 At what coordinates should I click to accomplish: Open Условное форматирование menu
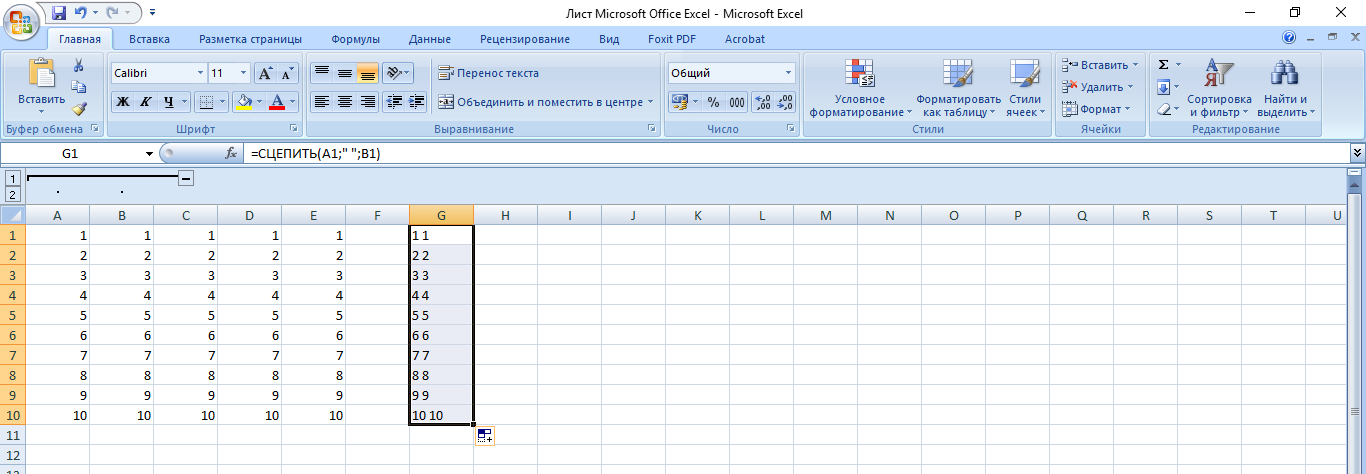coord(860,88)
